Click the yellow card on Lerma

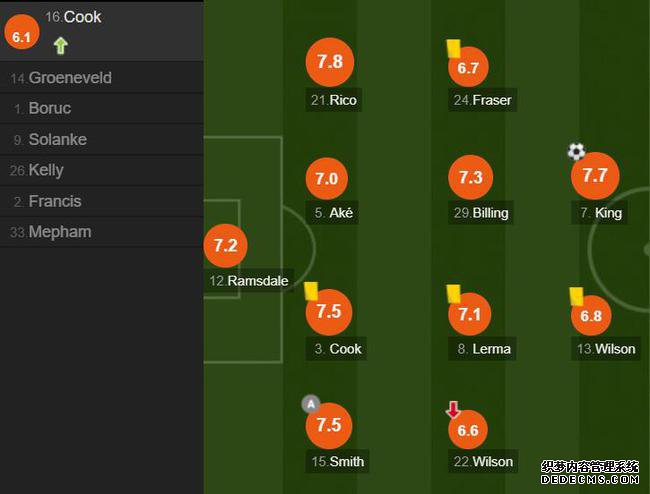click(454, 293)
